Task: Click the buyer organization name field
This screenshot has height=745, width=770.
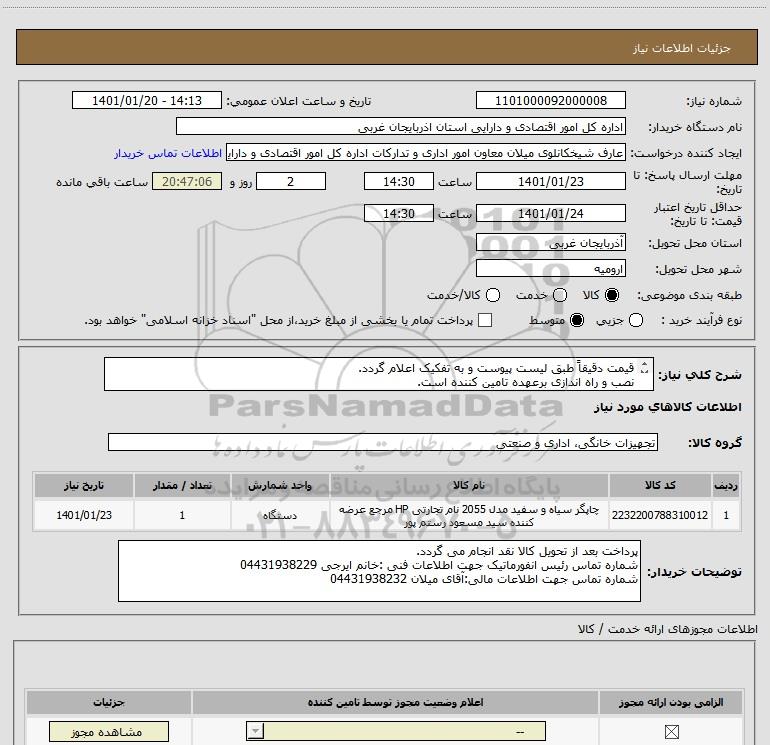Action: click(x=401, y=127)
